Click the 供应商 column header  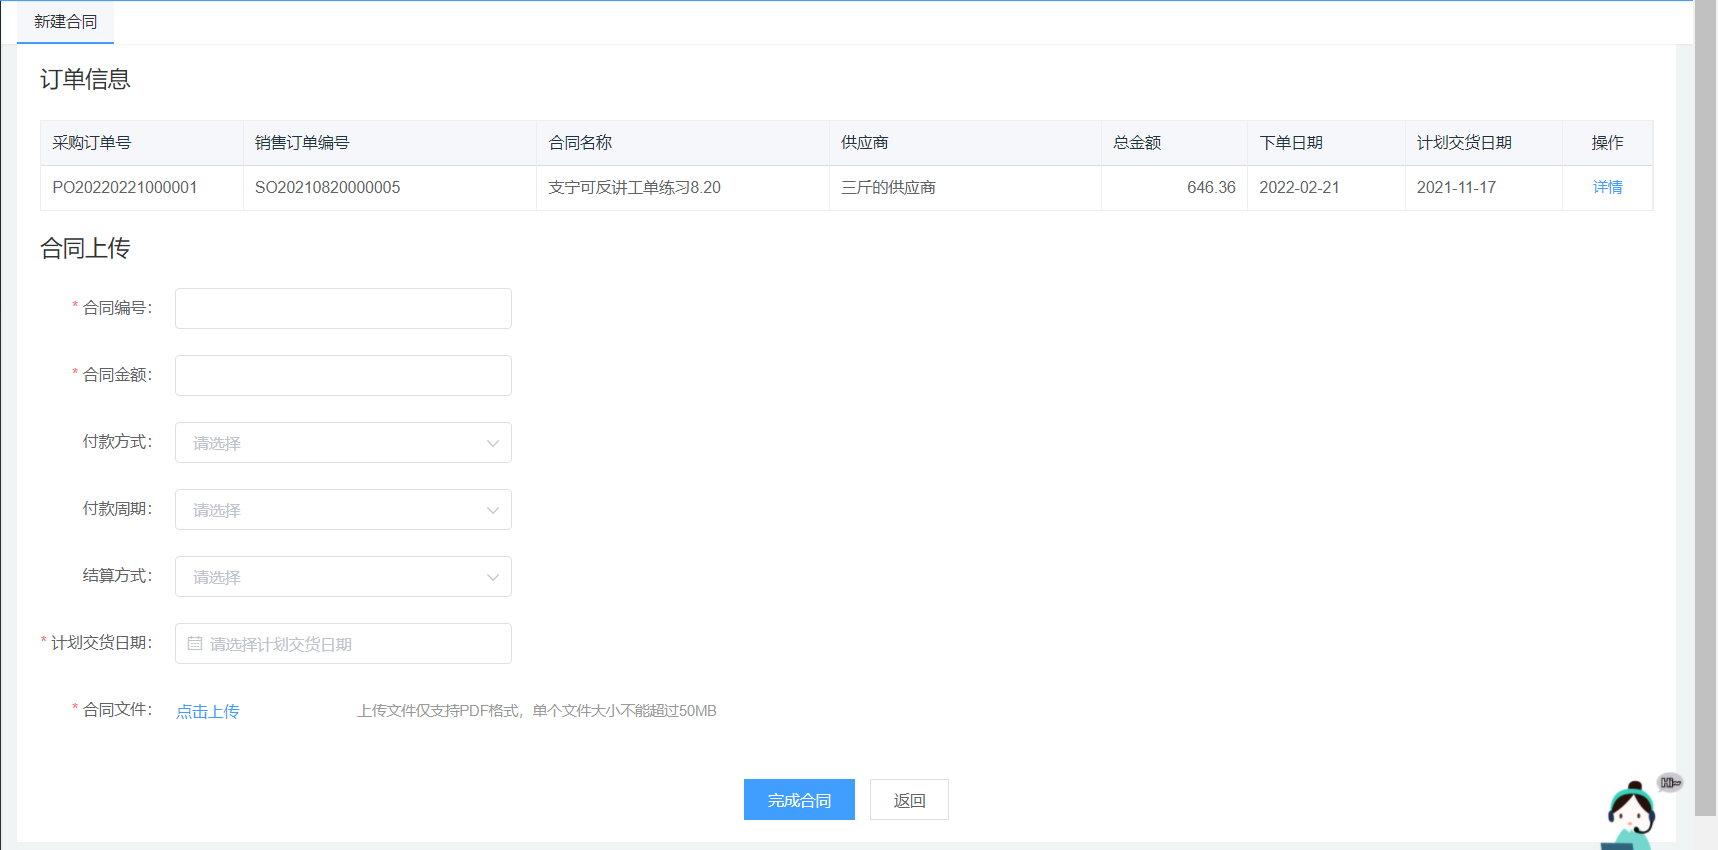pyautogui.click(x=865, y=143)
